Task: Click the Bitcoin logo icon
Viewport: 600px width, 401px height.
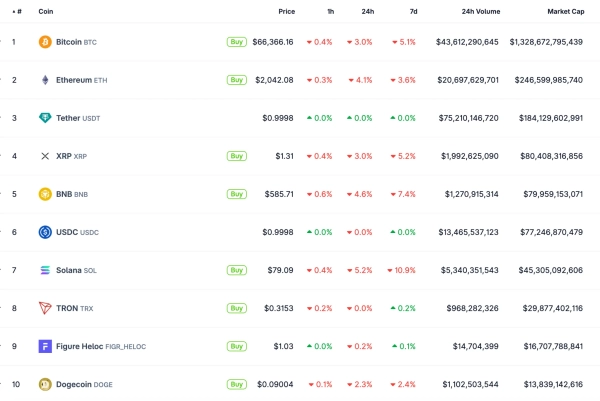Action: tap(44, 42)
